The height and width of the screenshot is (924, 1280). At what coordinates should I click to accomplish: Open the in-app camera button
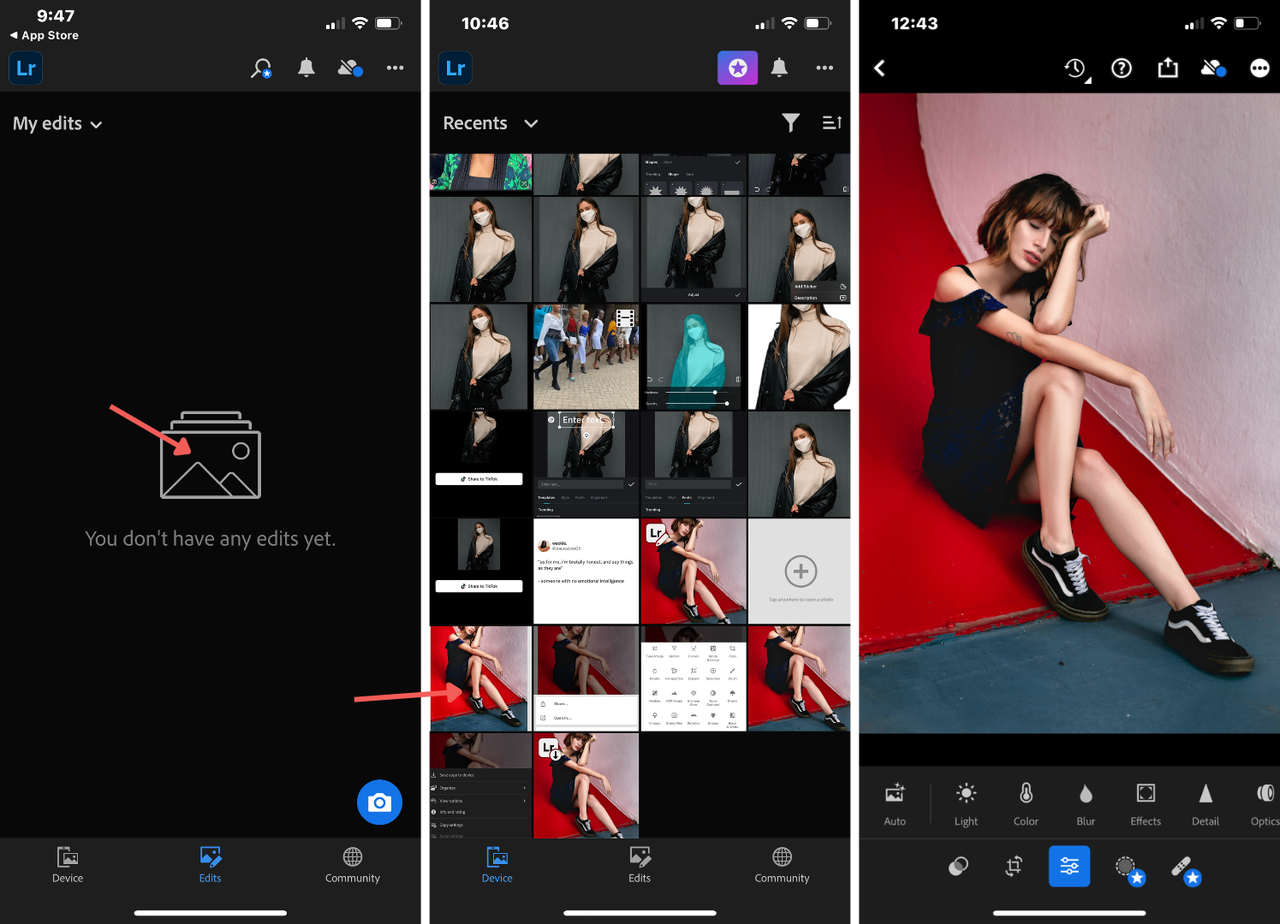pyautogui.click(x=379, y=802)
